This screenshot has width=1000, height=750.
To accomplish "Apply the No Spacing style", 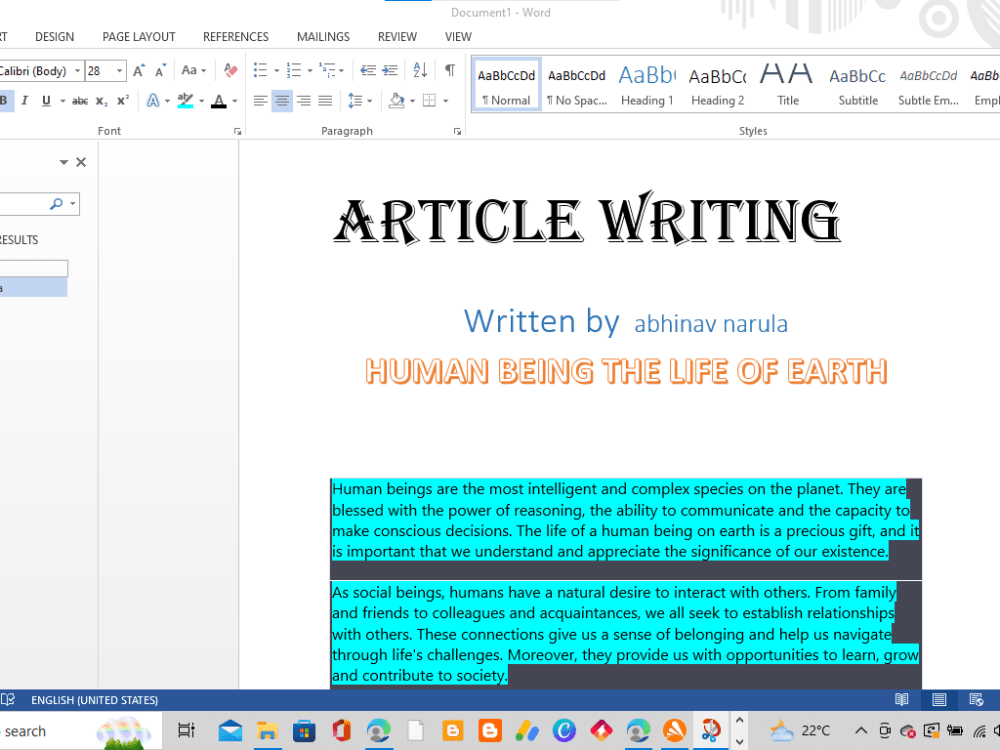I will pyautogui.click(x=577, y=85).
